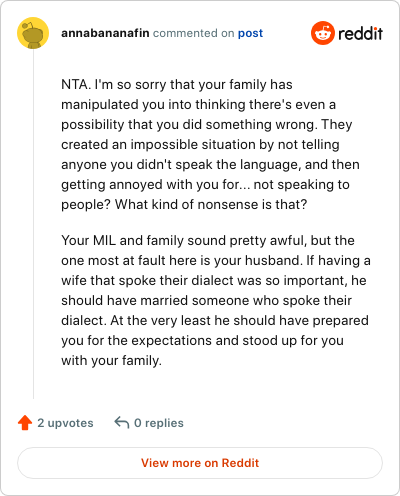
Task: Click the final line "with your family."
Action: 111,361
